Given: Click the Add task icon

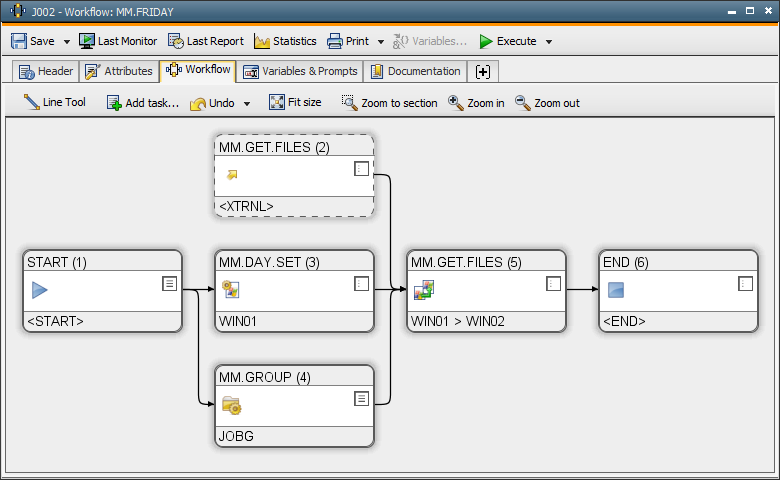Looking at the screenshot, I should coord(114,103).
